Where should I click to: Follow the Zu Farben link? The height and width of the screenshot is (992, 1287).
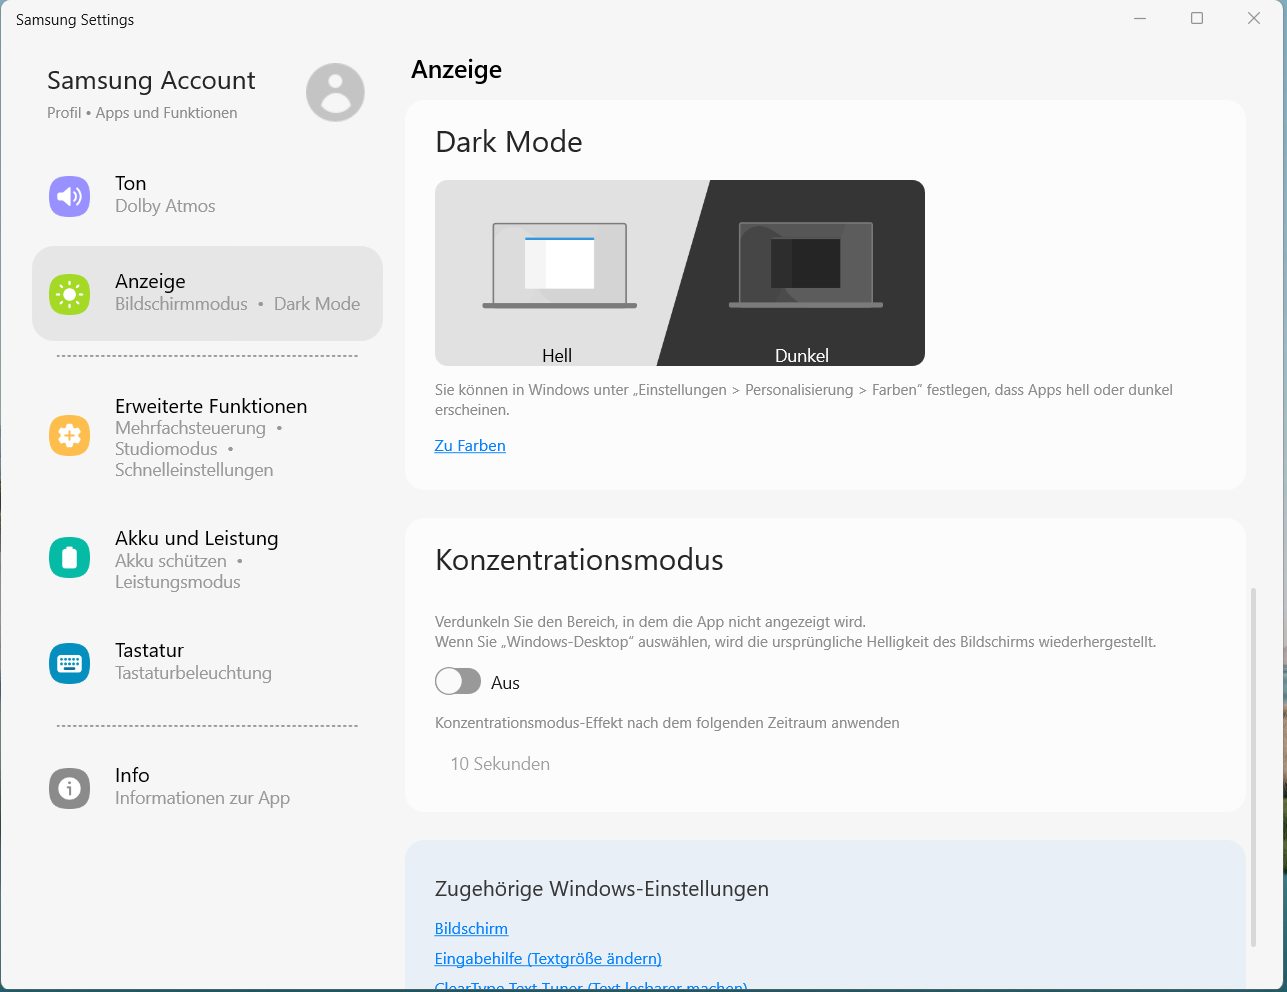[x=470, y=446]
